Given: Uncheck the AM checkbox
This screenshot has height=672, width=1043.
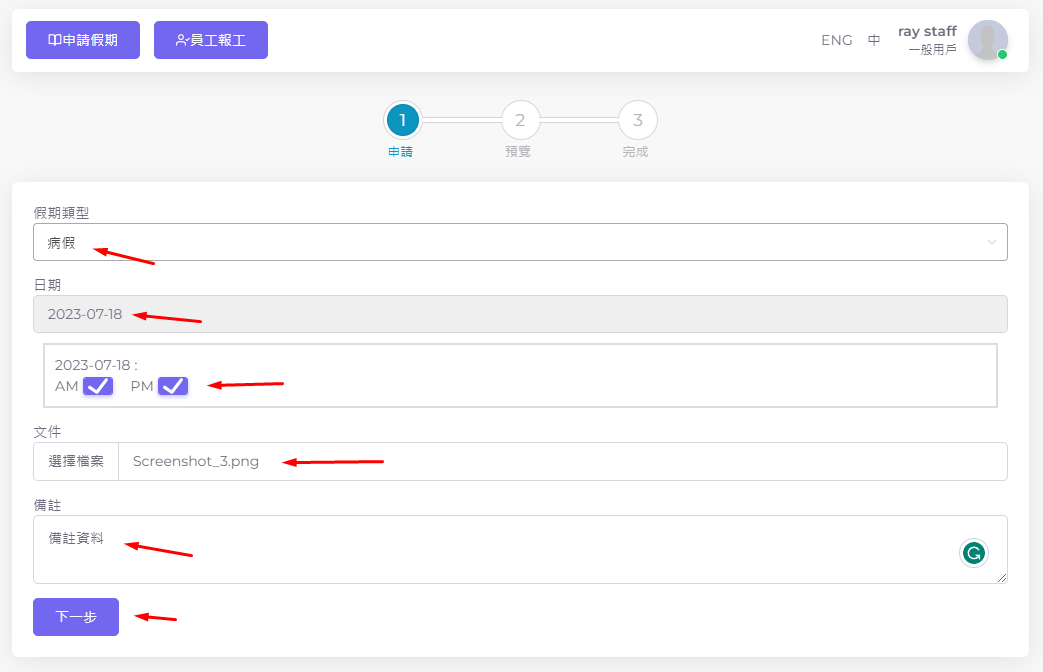Looking at the screenshot, I should point(98,386).
